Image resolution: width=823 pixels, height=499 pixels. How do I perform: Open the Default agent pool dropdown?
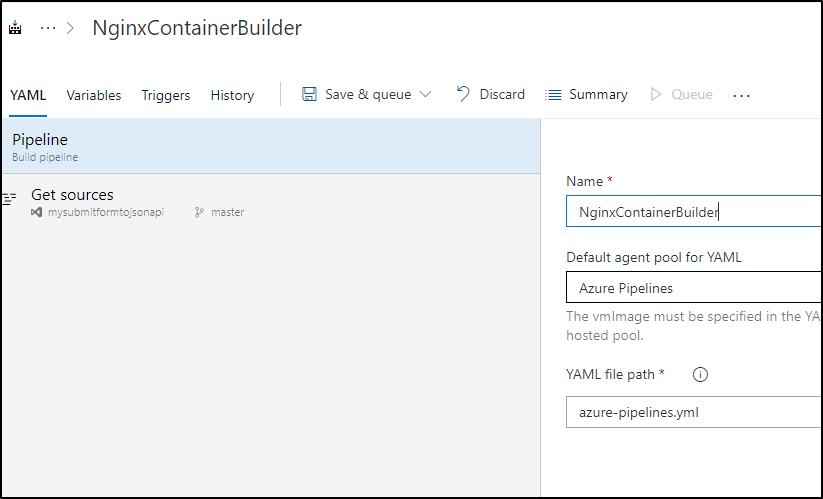pyautogui.click(x=694, y=288)
